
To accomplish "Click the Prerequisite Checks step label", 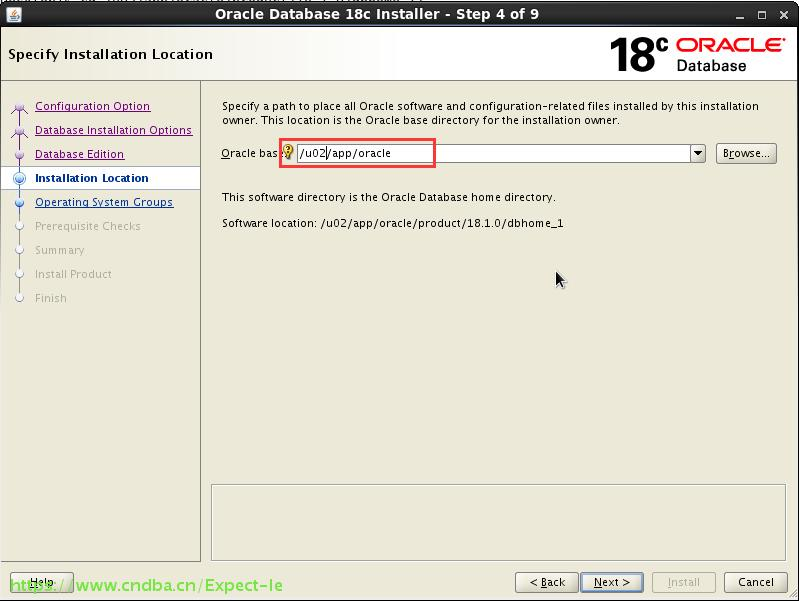I will pyautogui.click(x=88, y=226).
